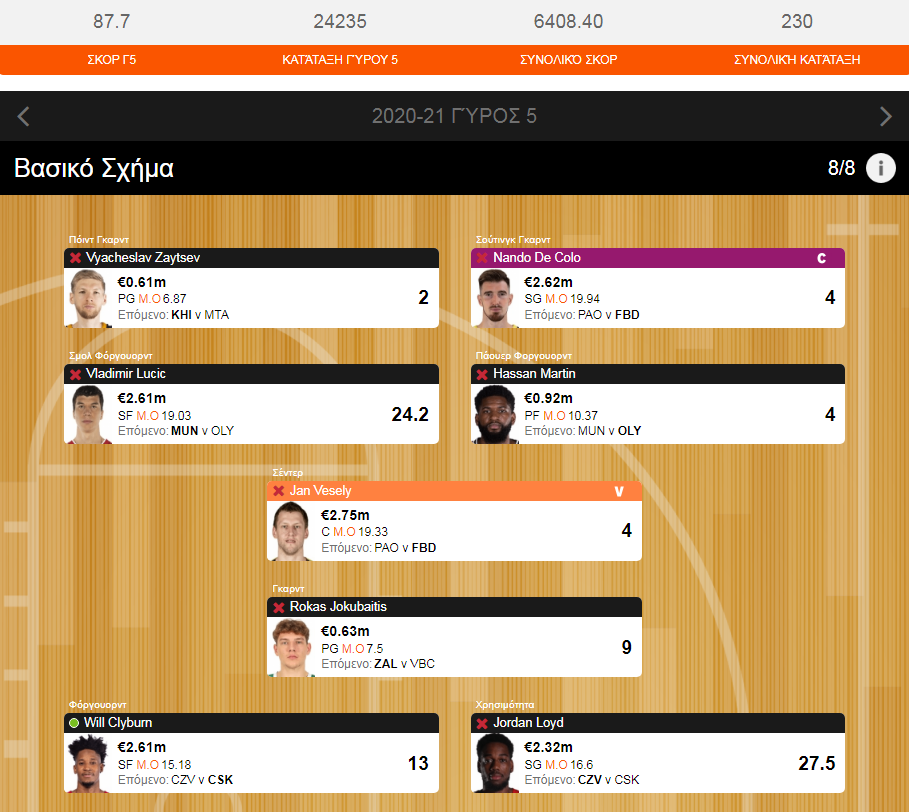The image size is (909, 812).
Task: Click the info icon beside 8/8
Action: pos(881,168)
